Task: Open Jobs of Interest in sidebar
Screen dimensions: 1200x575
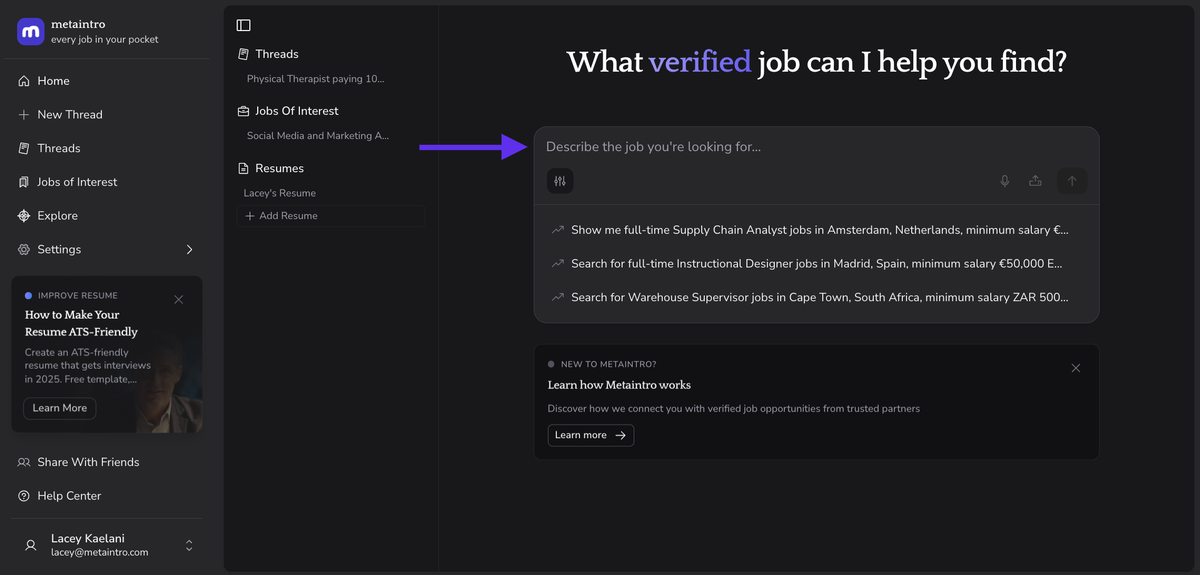Action: [77, 182]
